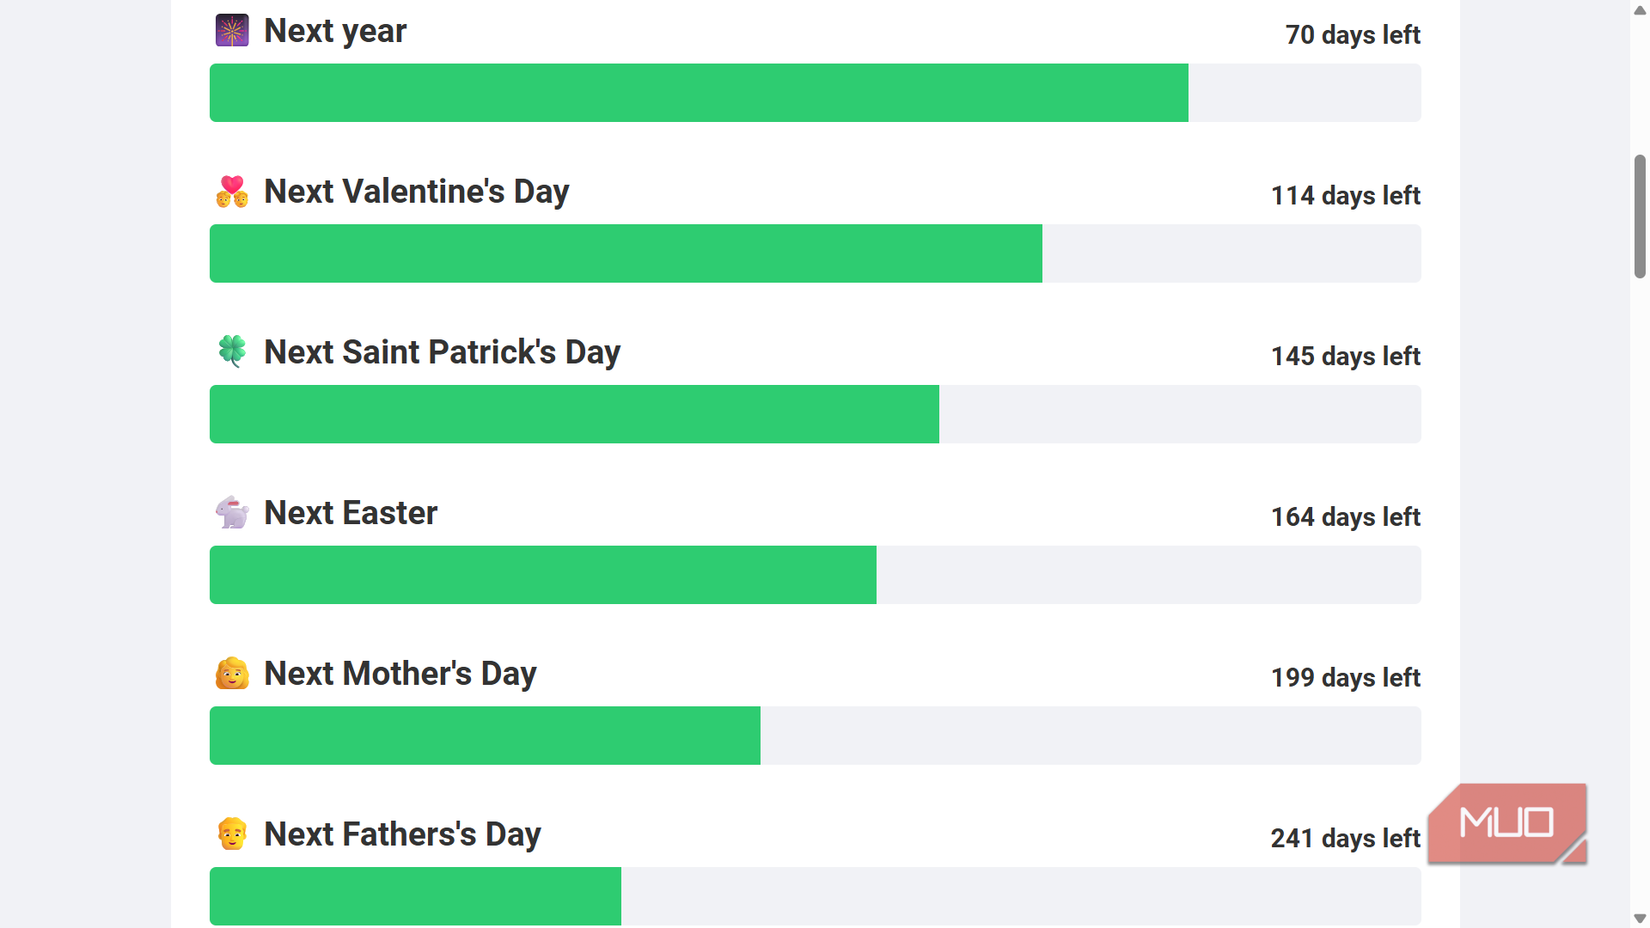Click the Mother's Day woman face icon
The image size is (1650, 928).
(232, 673)
